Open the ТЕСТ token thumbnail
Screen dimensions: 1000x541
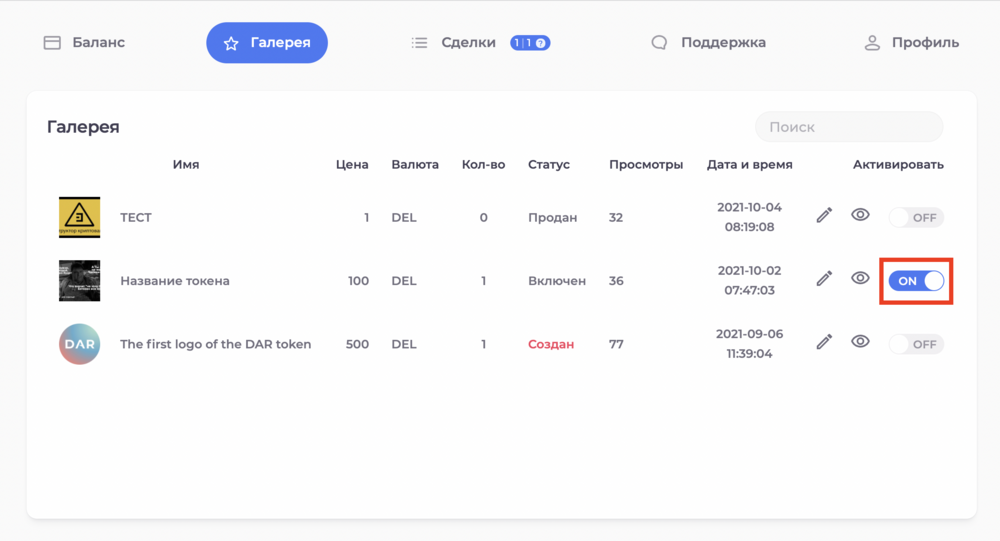coord(80,217)
